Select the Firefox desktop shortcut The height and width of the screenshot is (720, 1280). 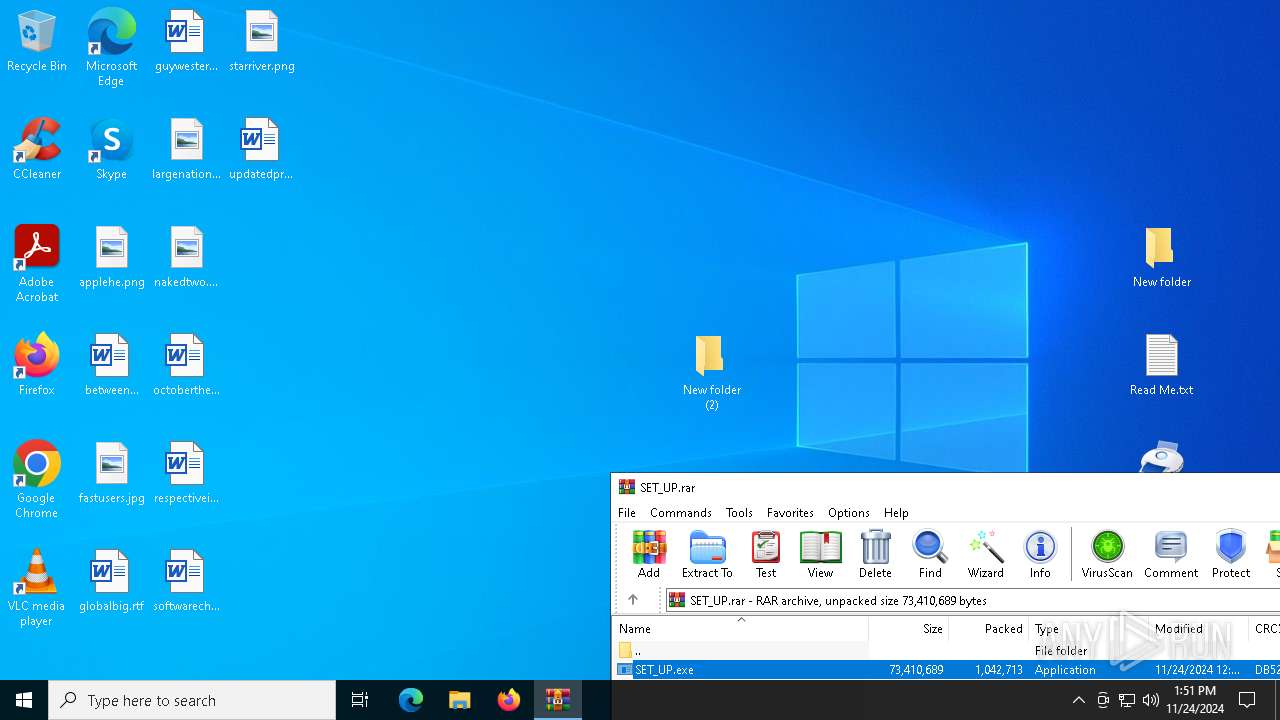click(x=37, y=365)
